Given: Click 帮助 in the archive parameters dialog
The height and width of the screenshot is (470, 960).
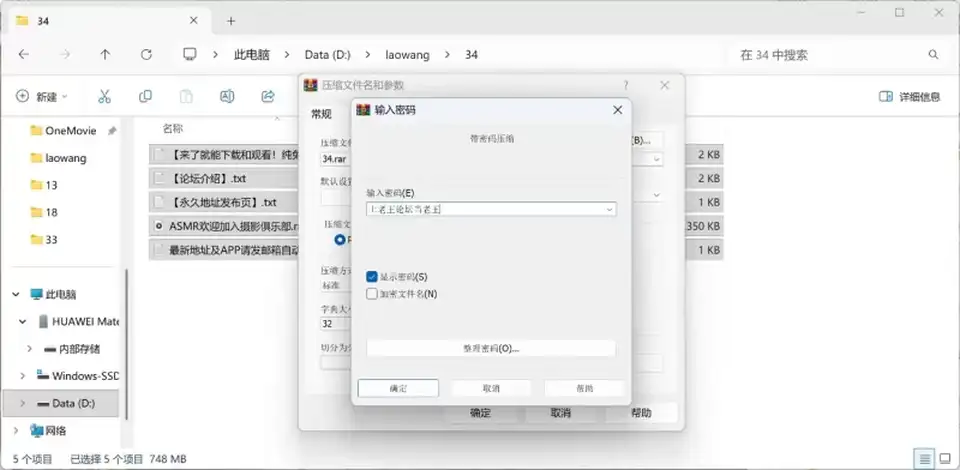Looking at the screenshot, I should pos(641,413).
